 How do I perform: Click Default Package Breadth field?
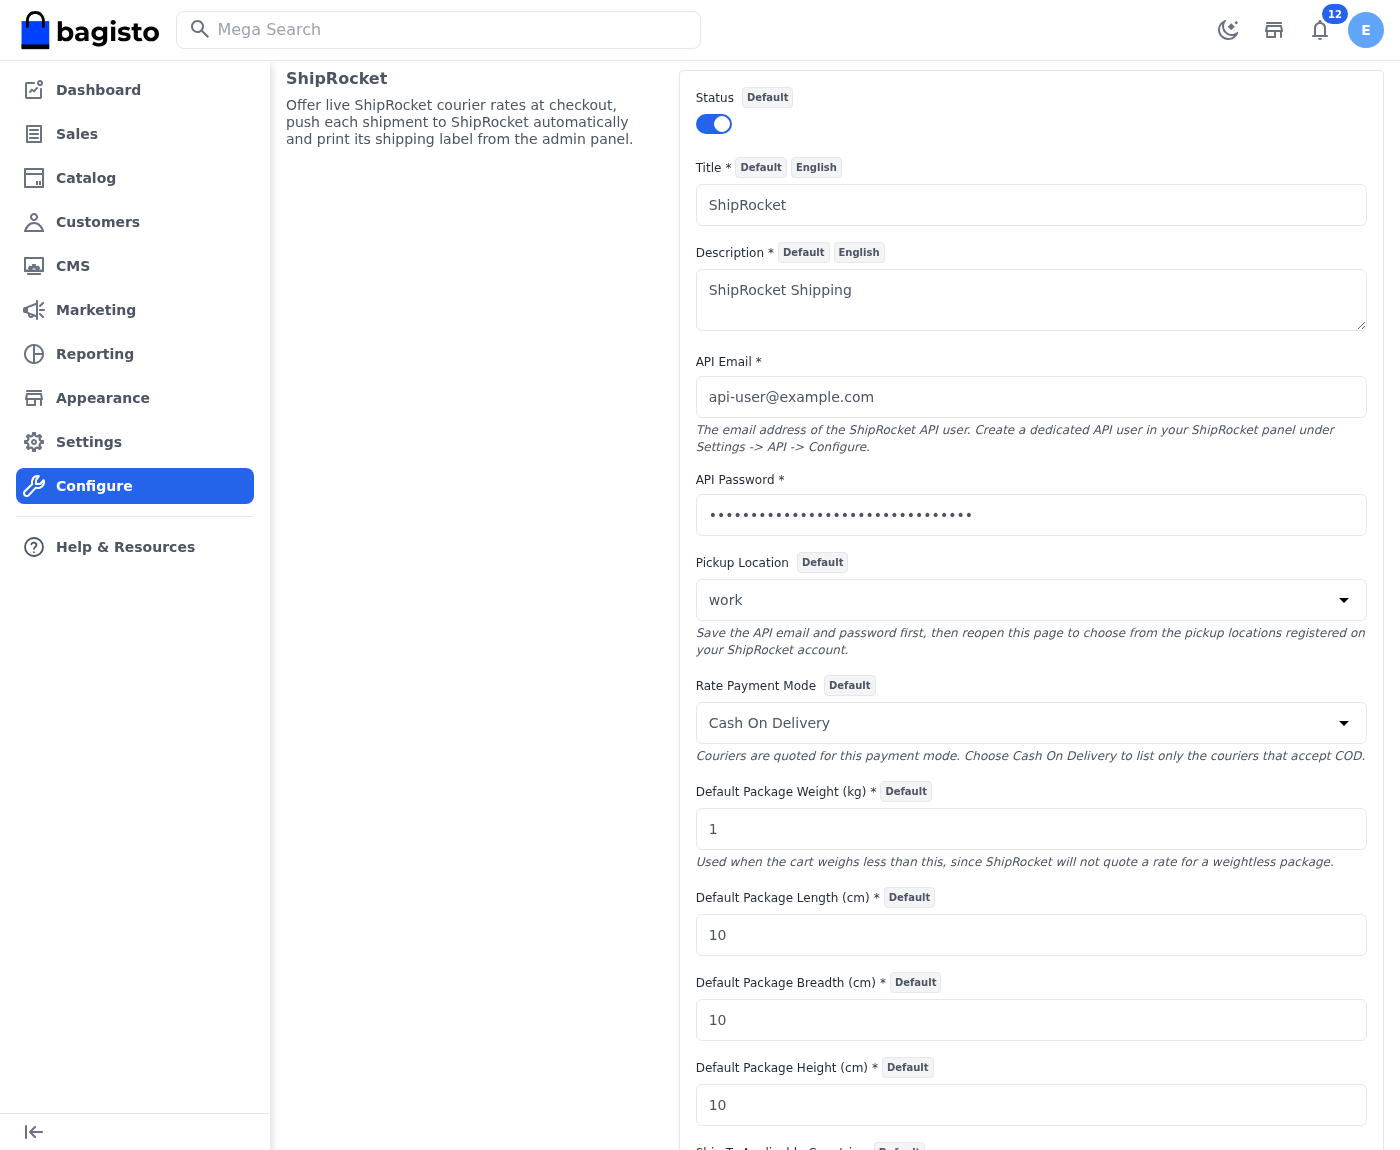pyautogui.click(x=1031, y=1020)
